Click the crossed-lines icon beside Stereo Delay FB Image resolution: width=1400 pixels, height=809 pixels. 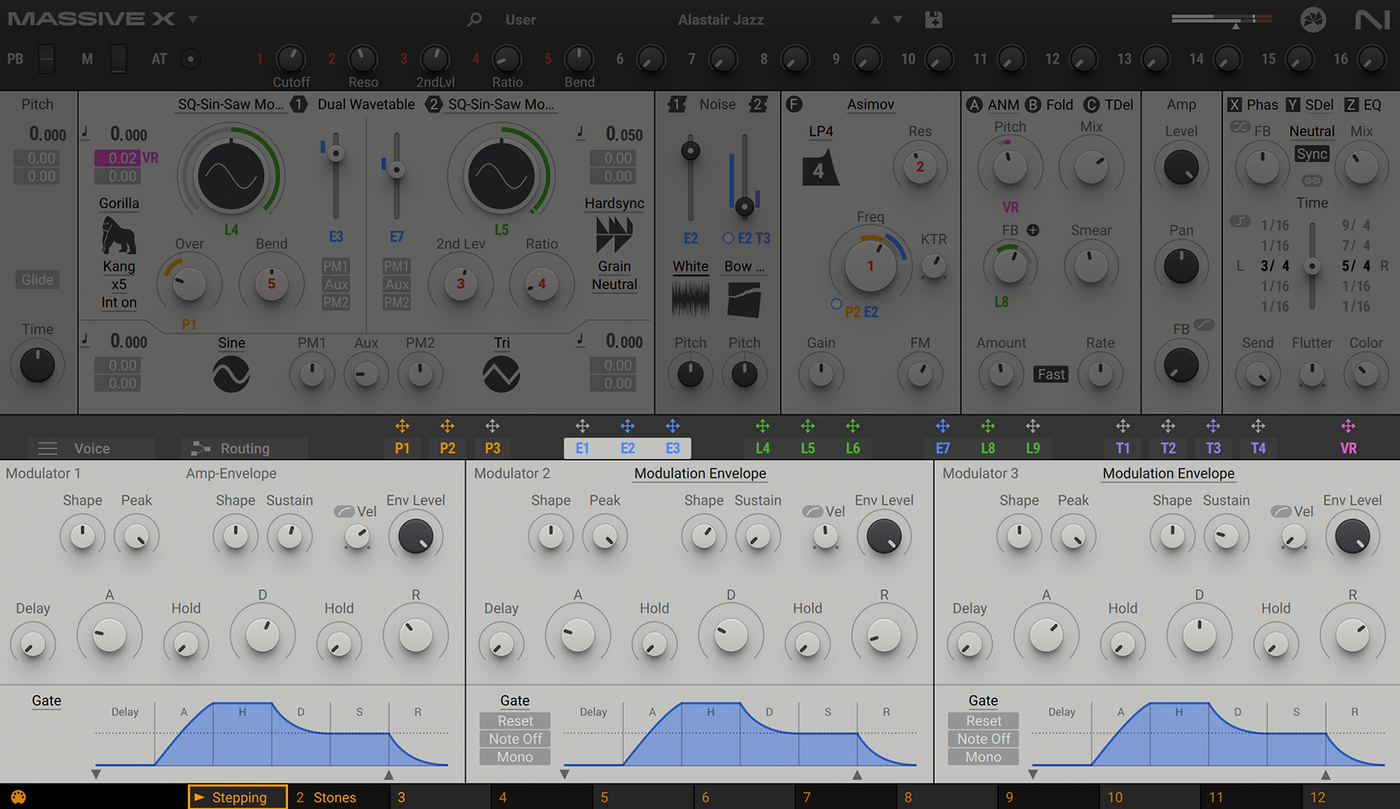click(x=1240, y=127)
